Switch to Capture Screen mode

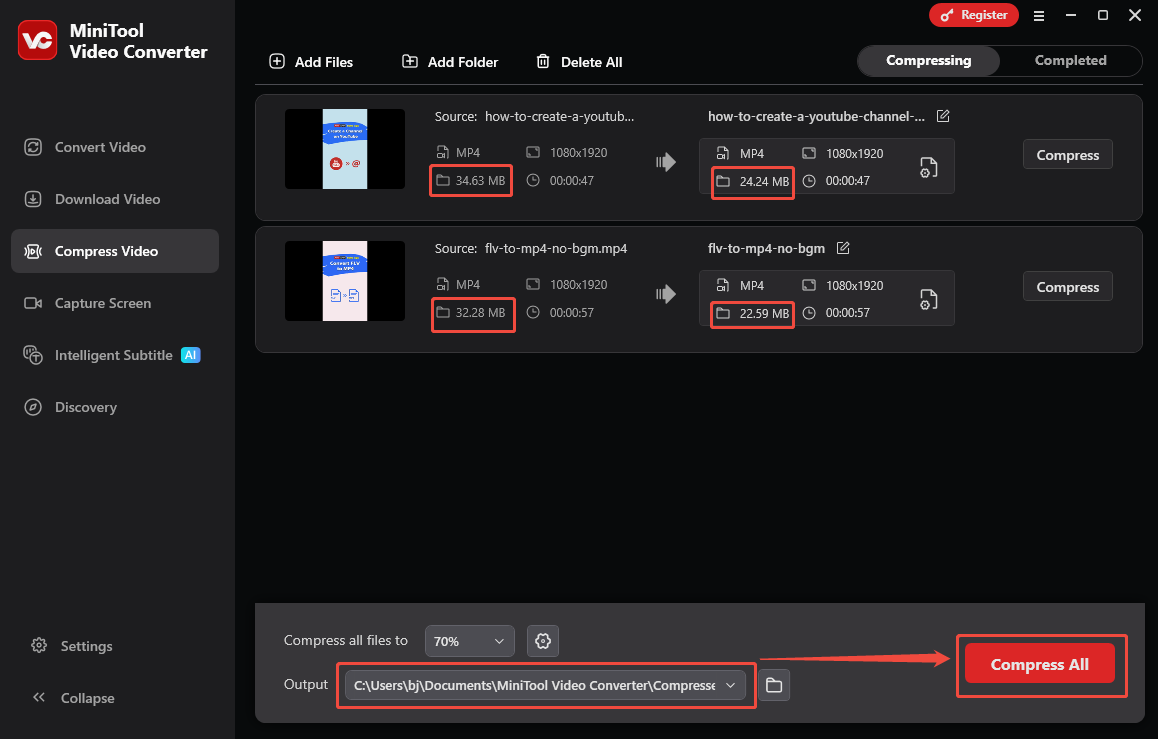pos(102,303)
